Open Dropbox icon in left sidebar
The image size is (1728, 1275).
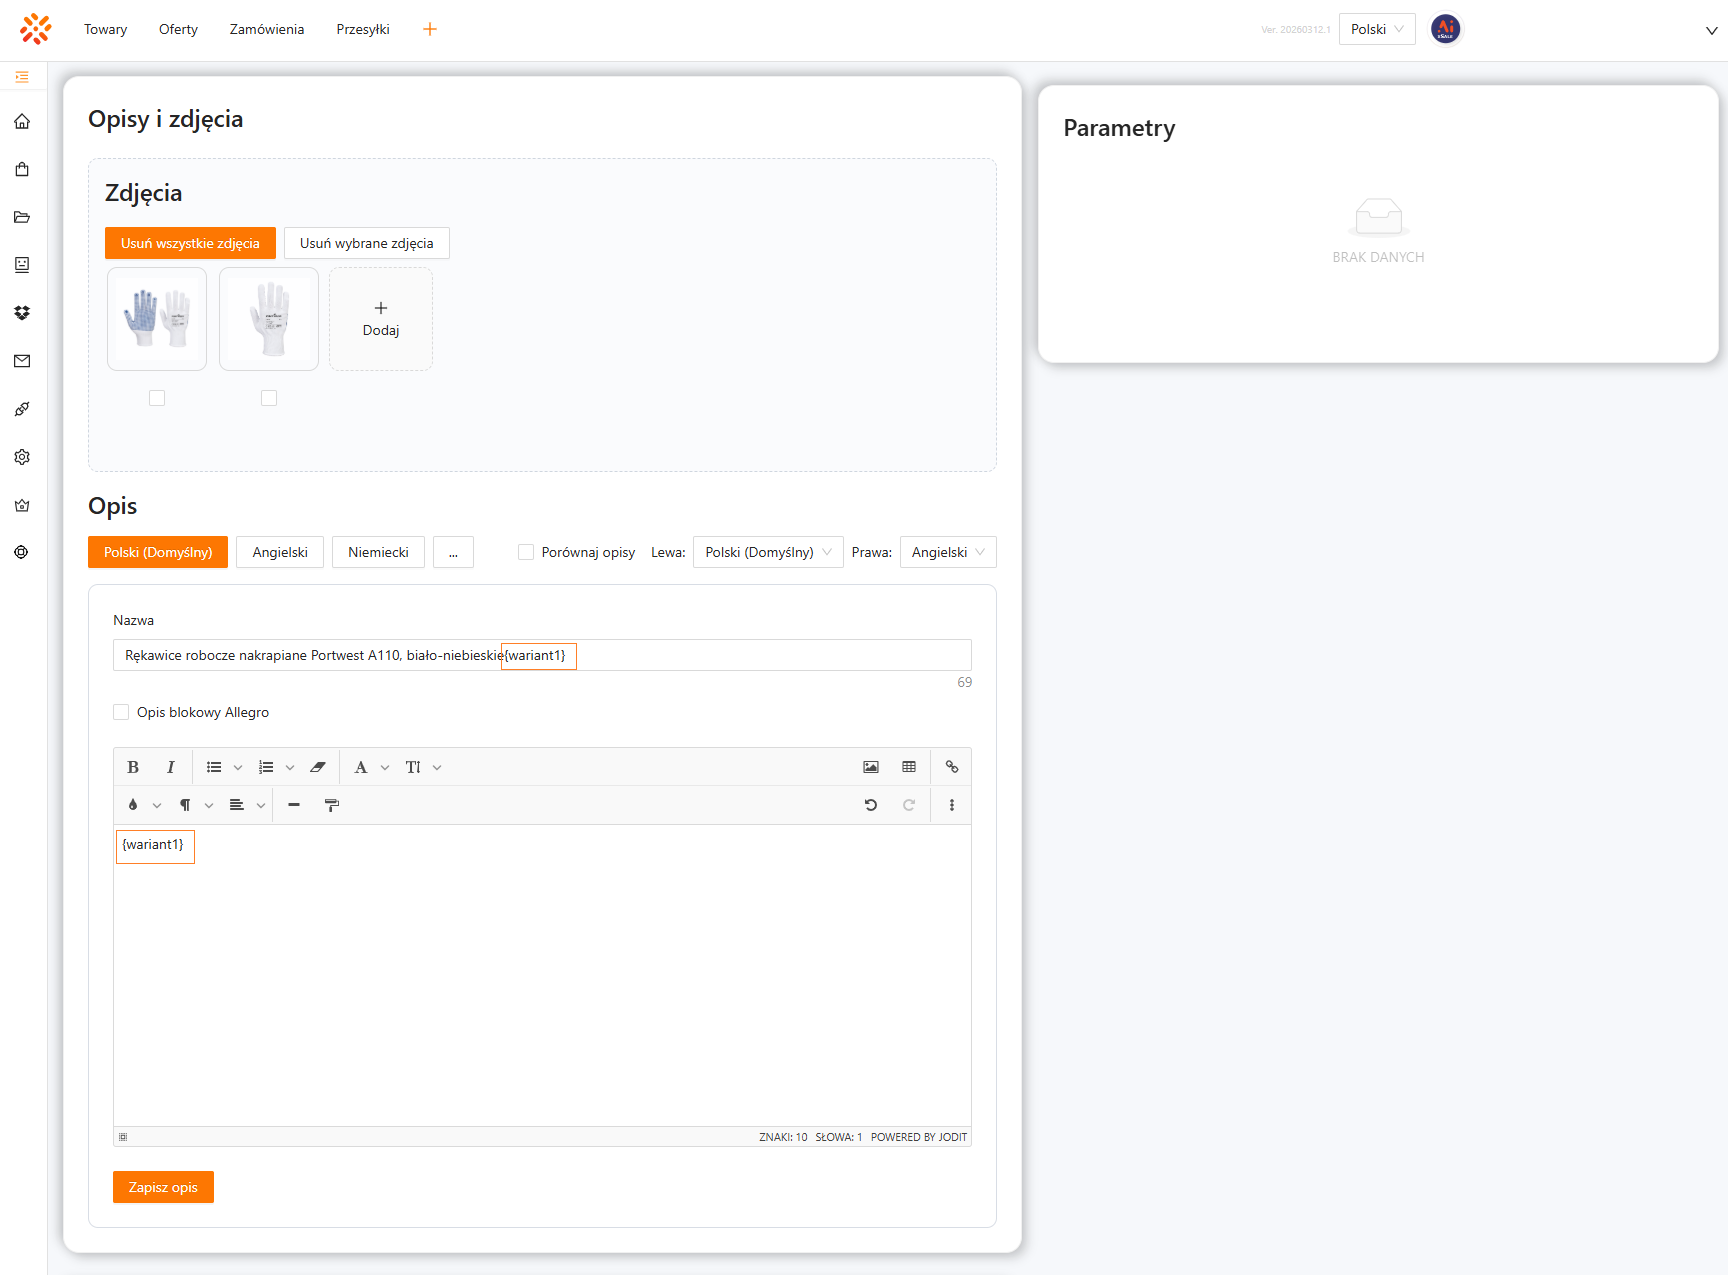pos(22,313)
